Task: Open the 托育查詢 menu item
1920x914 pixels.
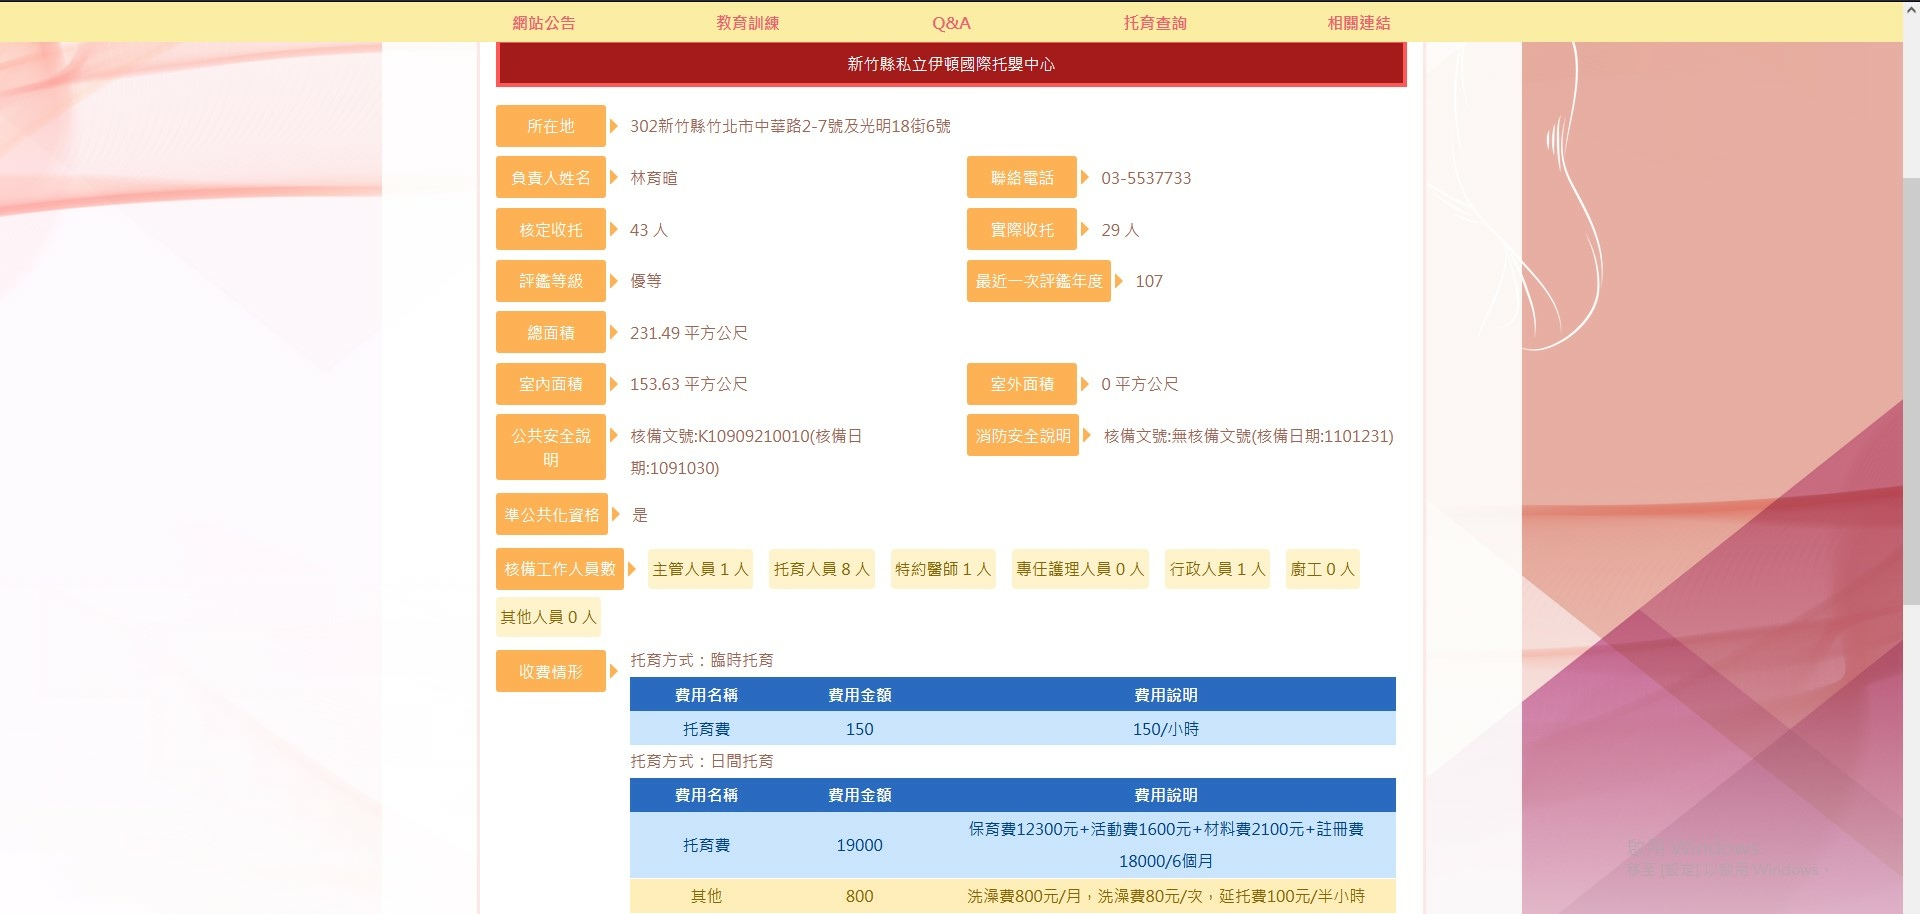Action: tap(1155, 22)
